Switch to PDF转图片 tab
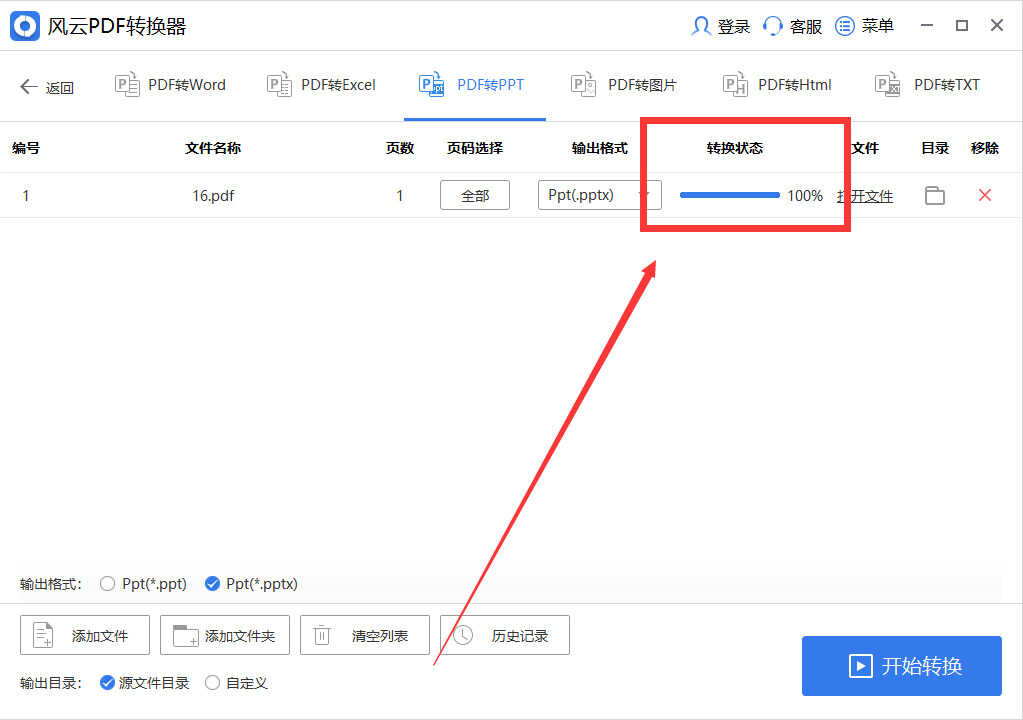 [x=624, y=85]
